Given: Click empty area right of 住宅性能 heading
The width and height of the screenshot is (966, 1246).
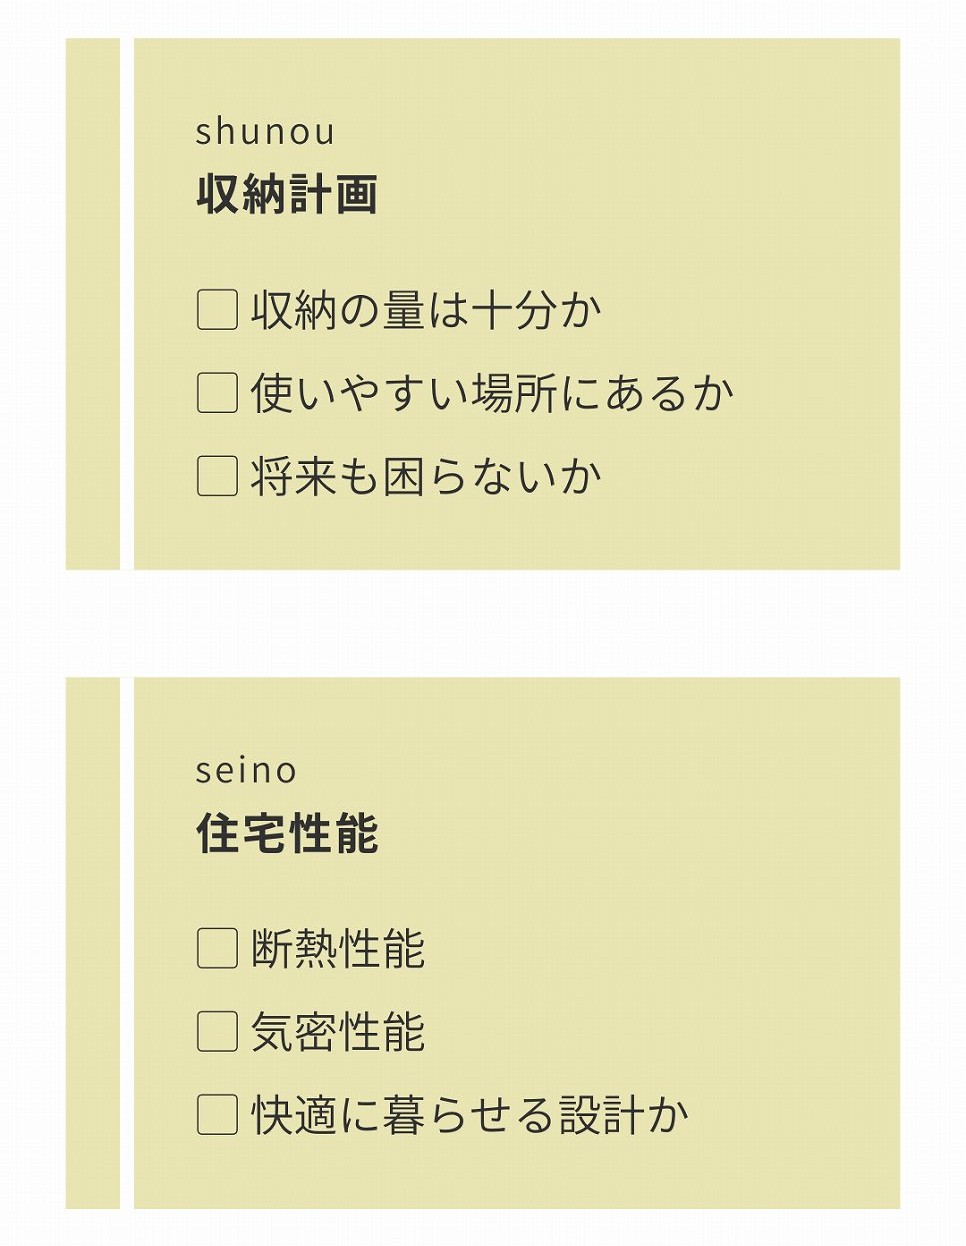Looking at the screenshot, I should point(640,833).
